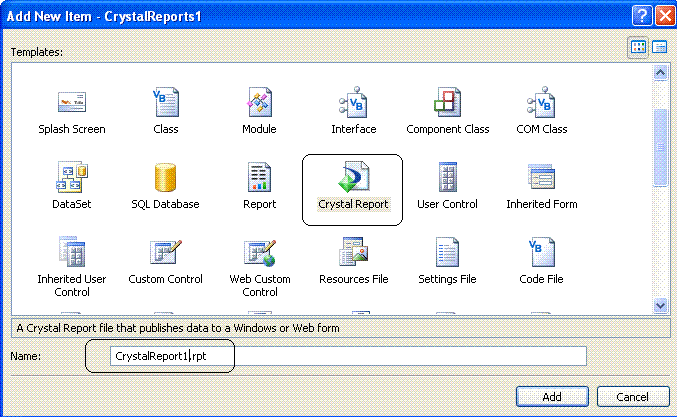Pick the Interface template icon
Image resolution: width=677 pixels, height=417 pixels.
[x=353, y=102]
